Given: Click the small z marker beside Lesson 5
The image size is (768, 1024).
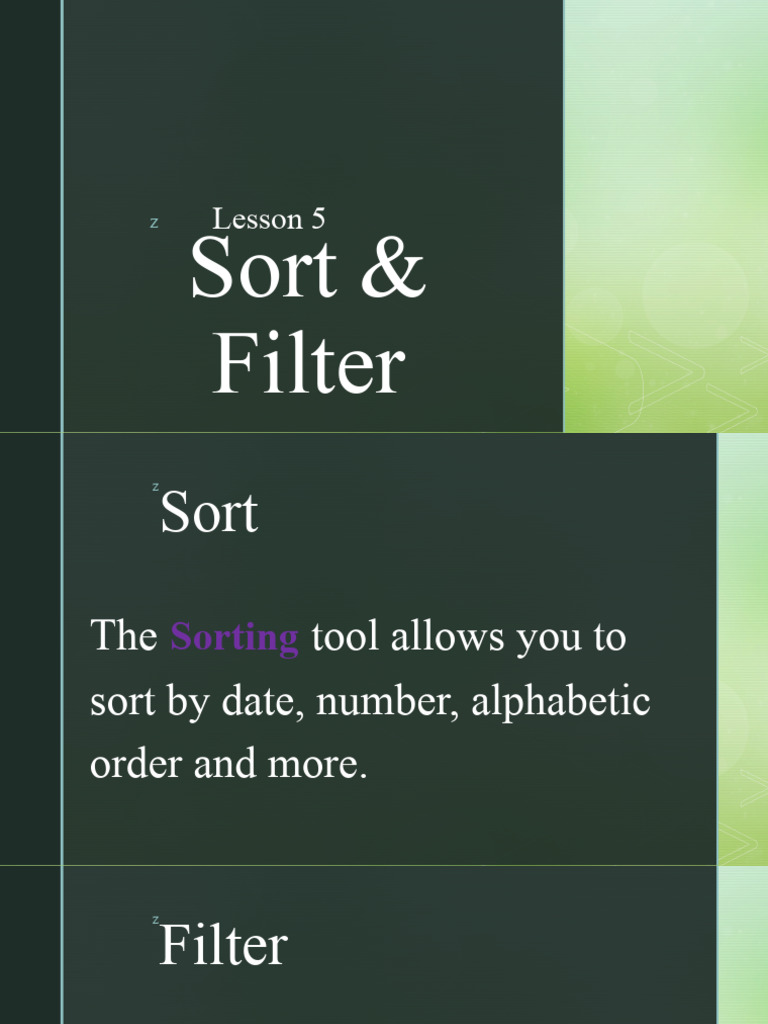Looking at the screenshot, I should 154,223.
